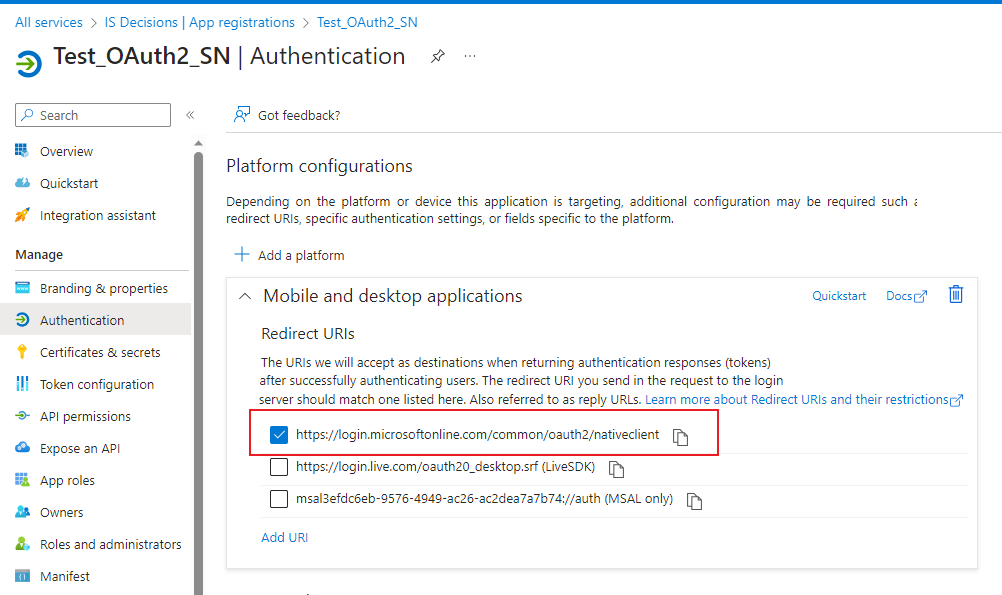This screenshot has width=1002, height=595.
Task: Pin the Test_OAuth2_SN page
Action: [x=437, y=56]
